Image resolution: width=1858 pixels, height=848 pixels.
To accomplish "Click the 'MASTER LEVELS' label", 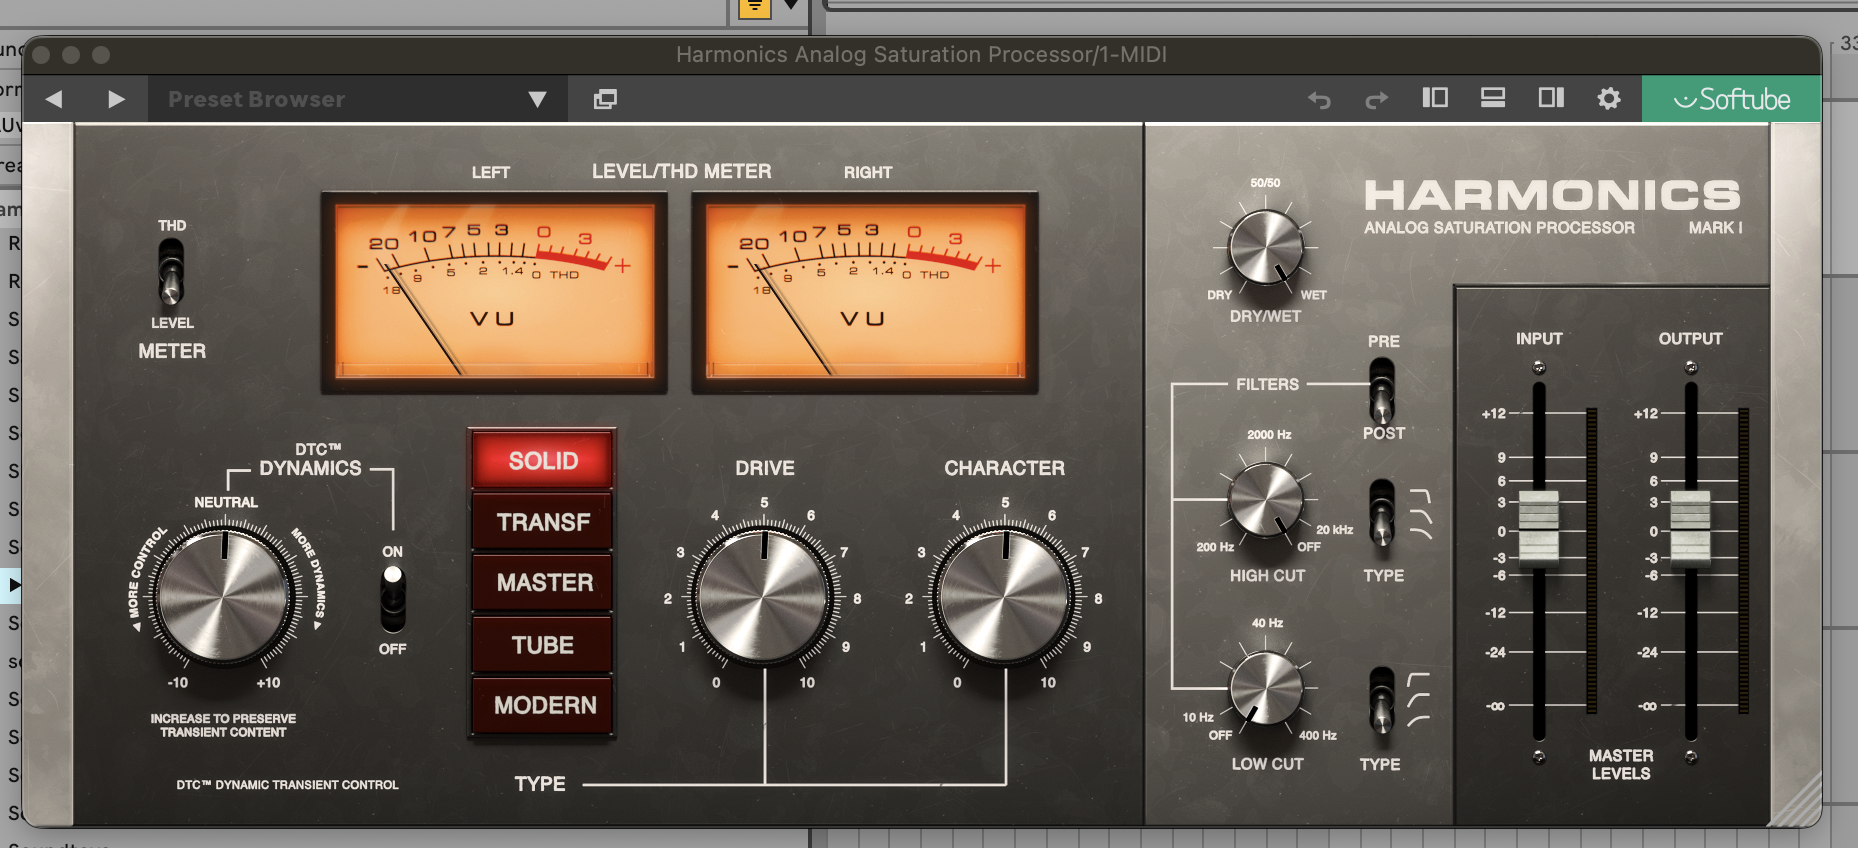I will tap(1621, 764).
